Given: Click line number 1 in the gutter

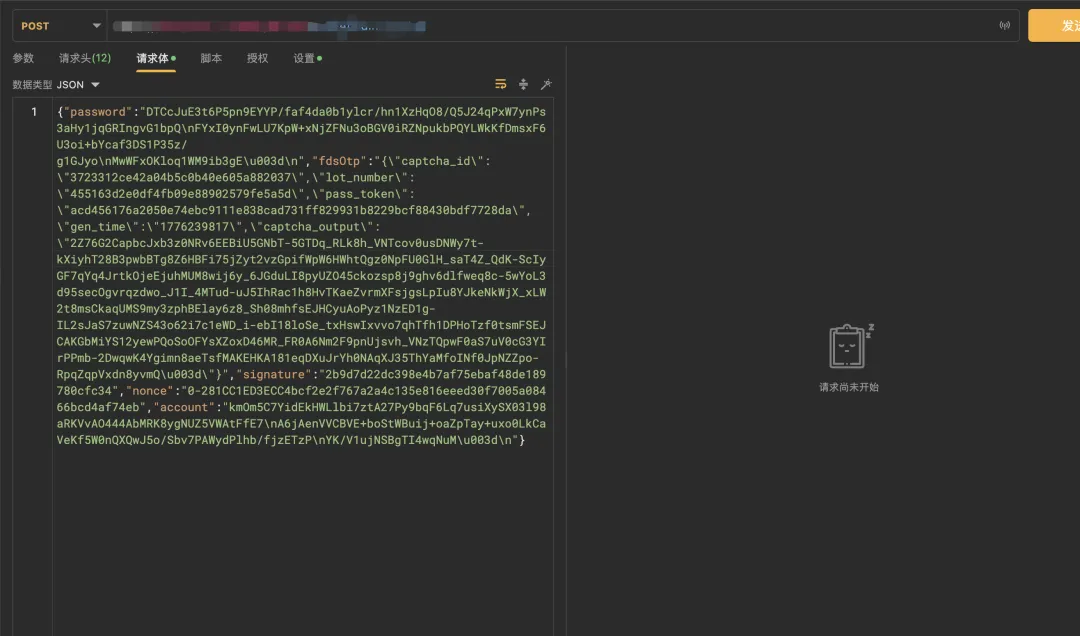Looking at the screenshot, I should (x=34, y=112).
